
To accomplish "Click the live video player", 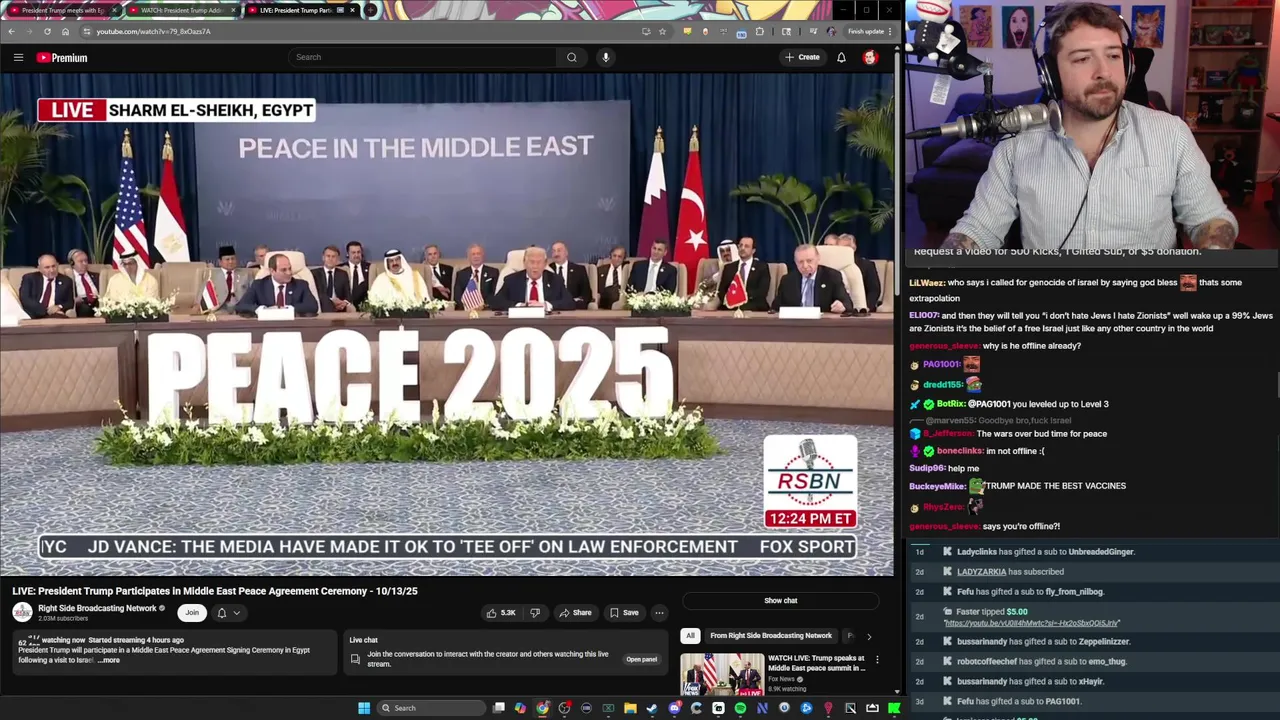I will click(x=447, y=324).
